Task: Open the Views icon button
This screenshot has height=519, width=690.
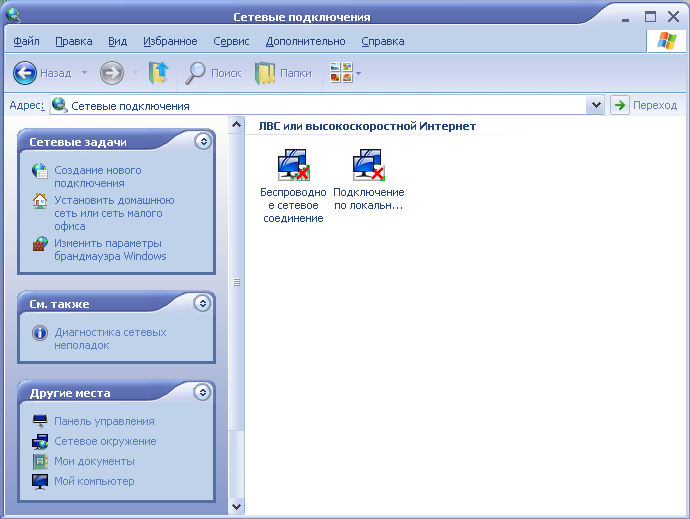Action: point(341,73)
